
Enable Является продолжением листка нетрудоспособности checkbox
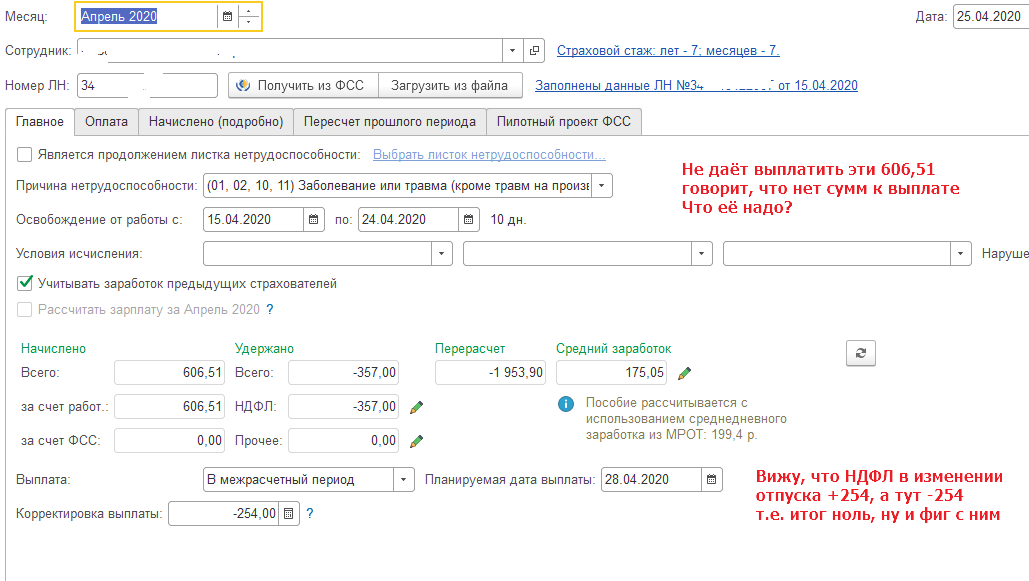(25, 155)
